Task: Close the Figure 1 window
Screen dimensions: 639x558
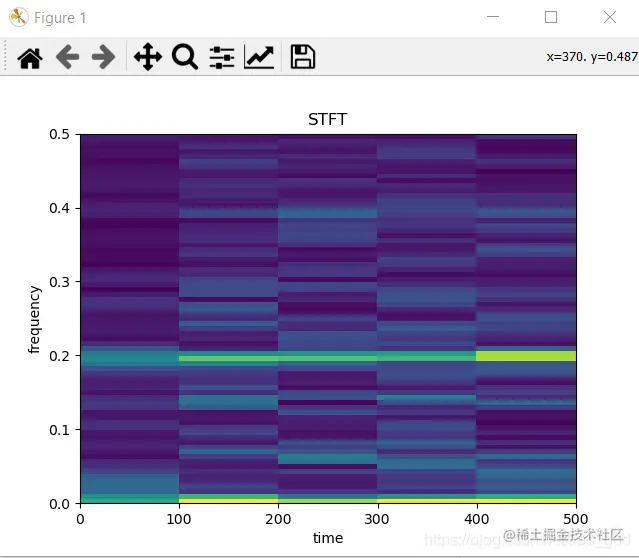Action: click(610, 17)
